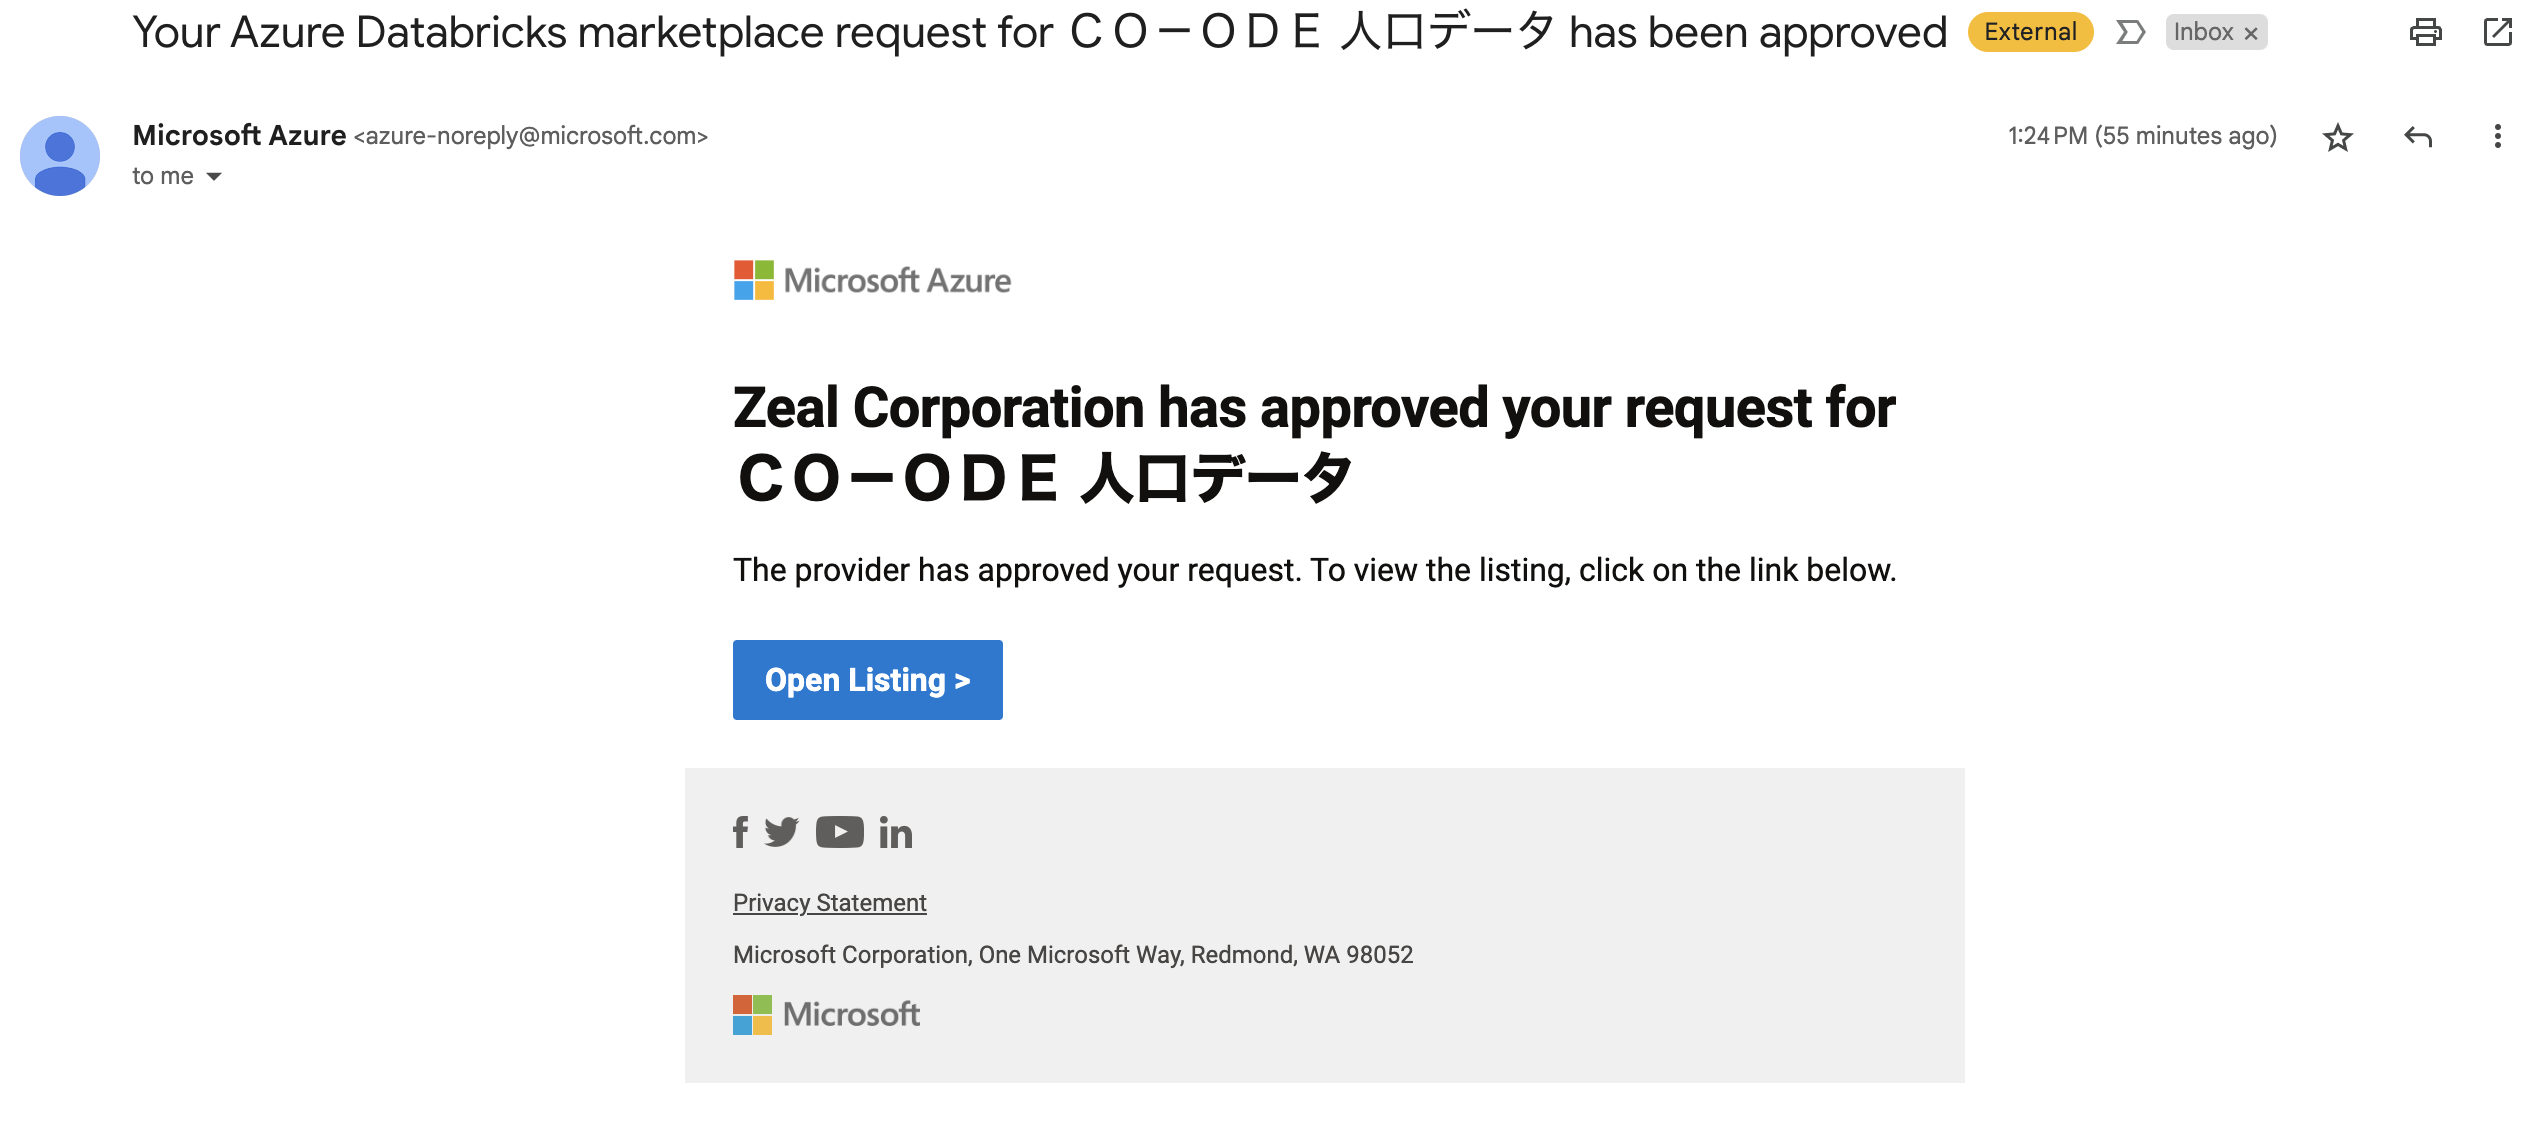Open email in a new window
2524x1138 pixels.
pyautogui.click(x=2497, y=31)
